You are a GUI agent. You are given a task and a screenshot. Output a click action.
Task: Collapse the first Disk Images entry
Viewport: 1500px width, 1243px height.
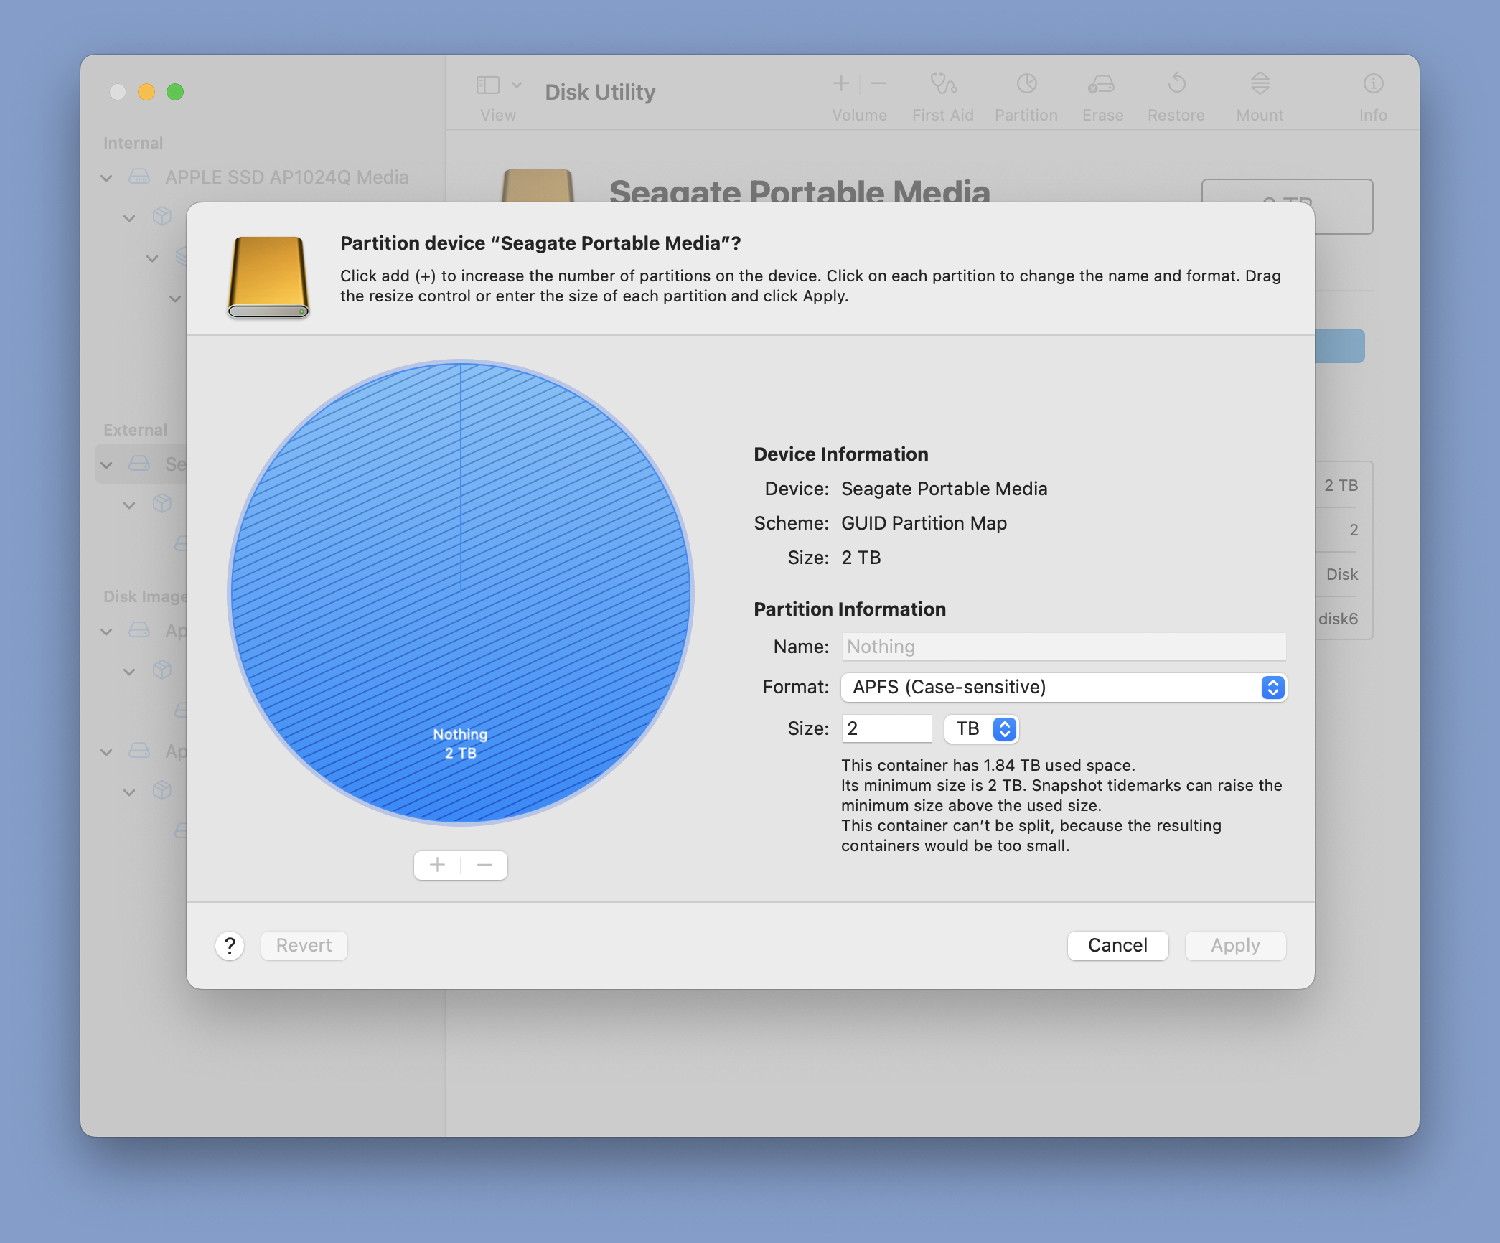[106, 632]
